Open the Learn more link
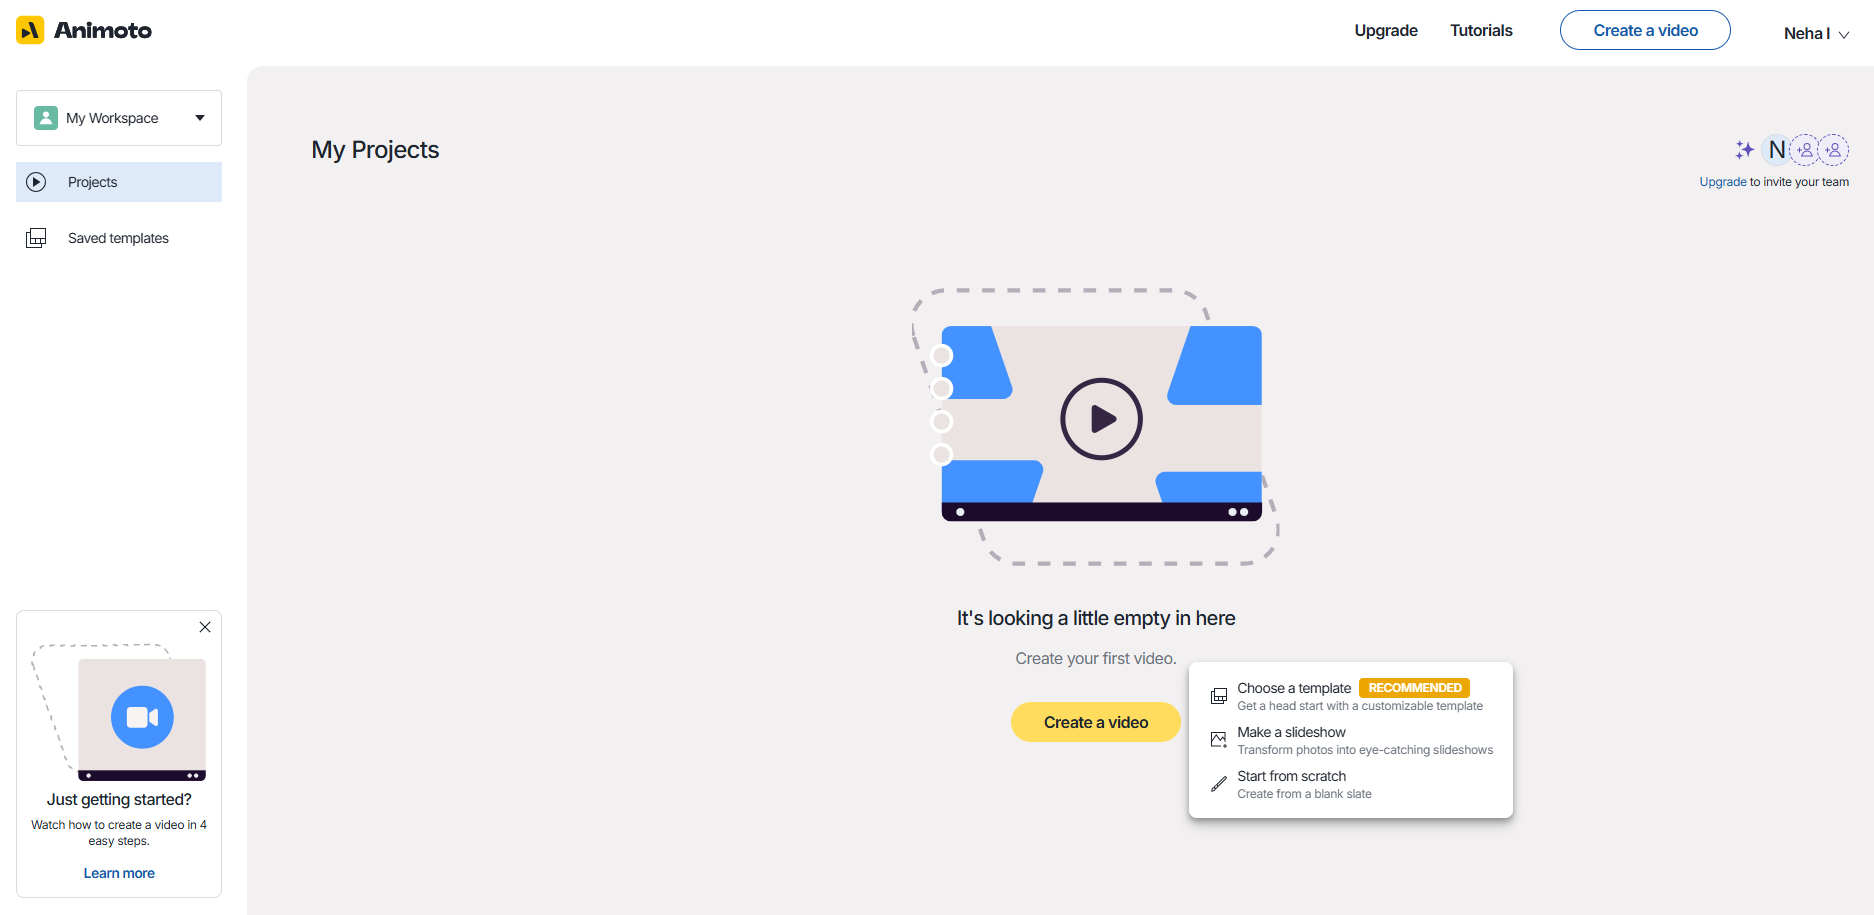The image size is (1874, 915). click(119, 872)
